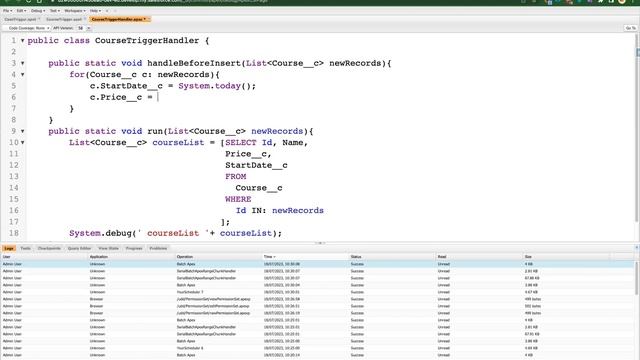Image resolution: width=640 pixels, height=360 pixels.
Task: Collapse the class at line 1
Action: coord(22,41)
